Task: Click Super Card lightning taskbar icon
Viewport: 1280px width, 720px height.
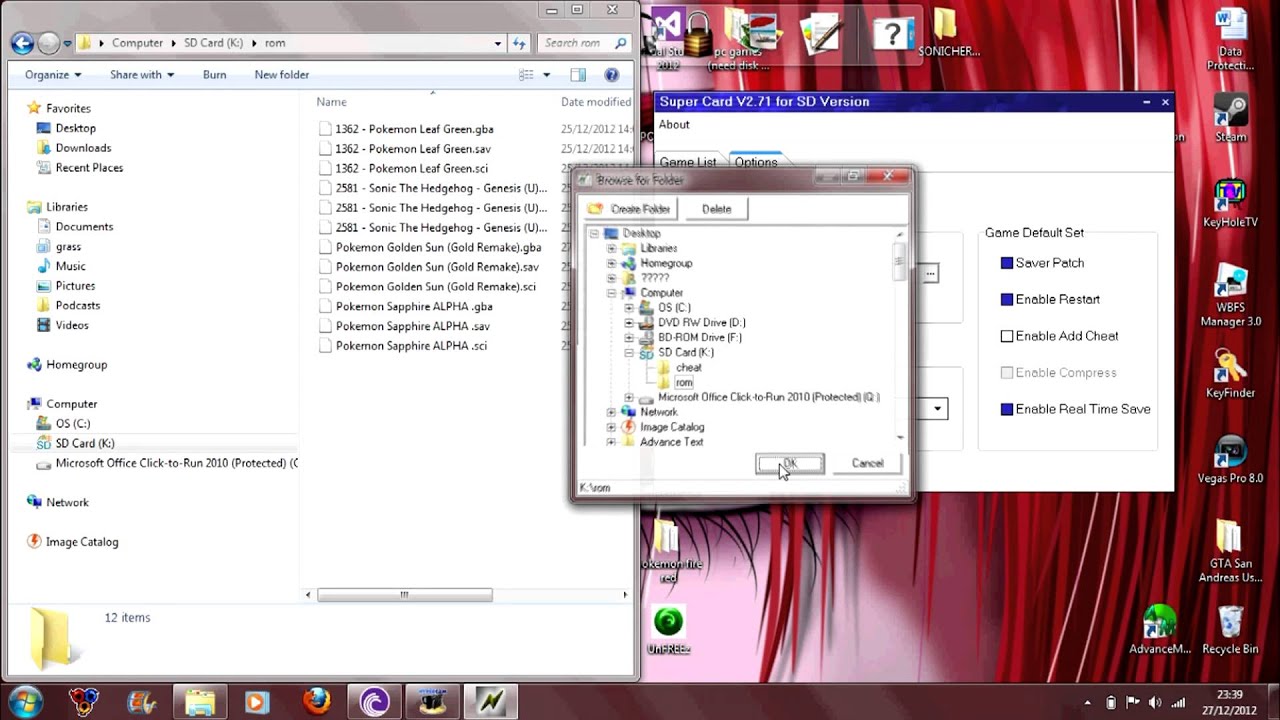Action: coord(491,701)
